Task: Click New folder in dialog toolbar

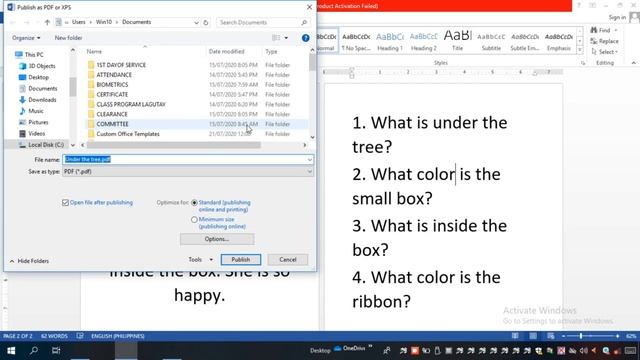Action: pos(68,38)
